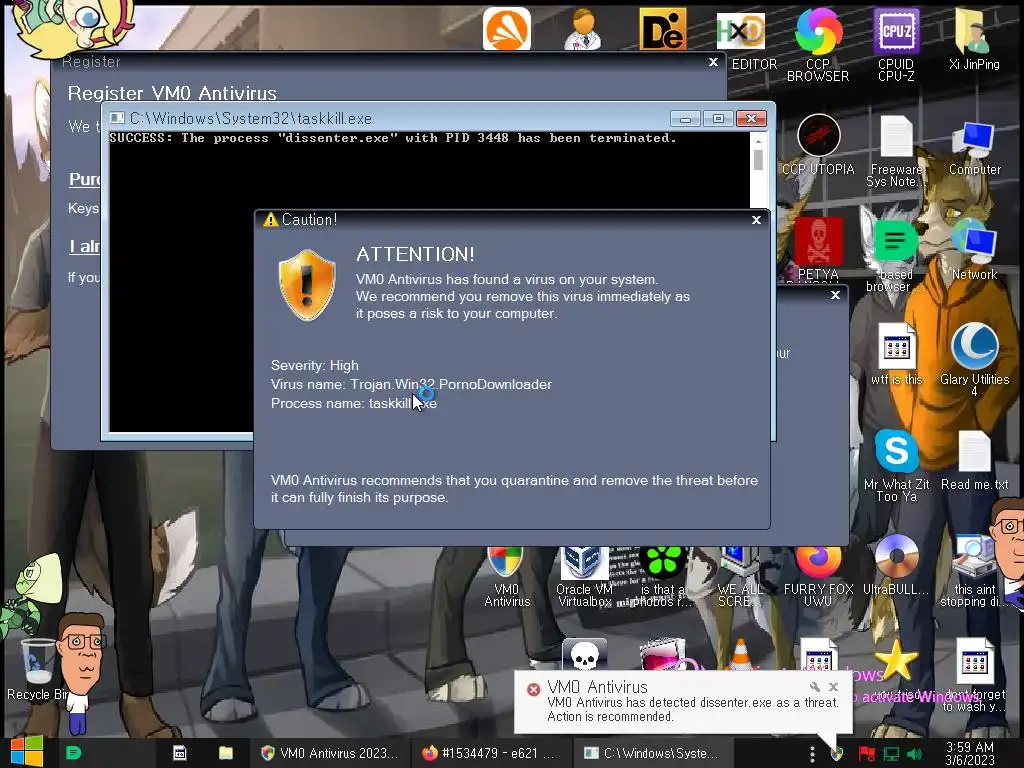Select the doctor figure desktop icon
Viewport: 1024px width, 768px height.
(583, 29)
